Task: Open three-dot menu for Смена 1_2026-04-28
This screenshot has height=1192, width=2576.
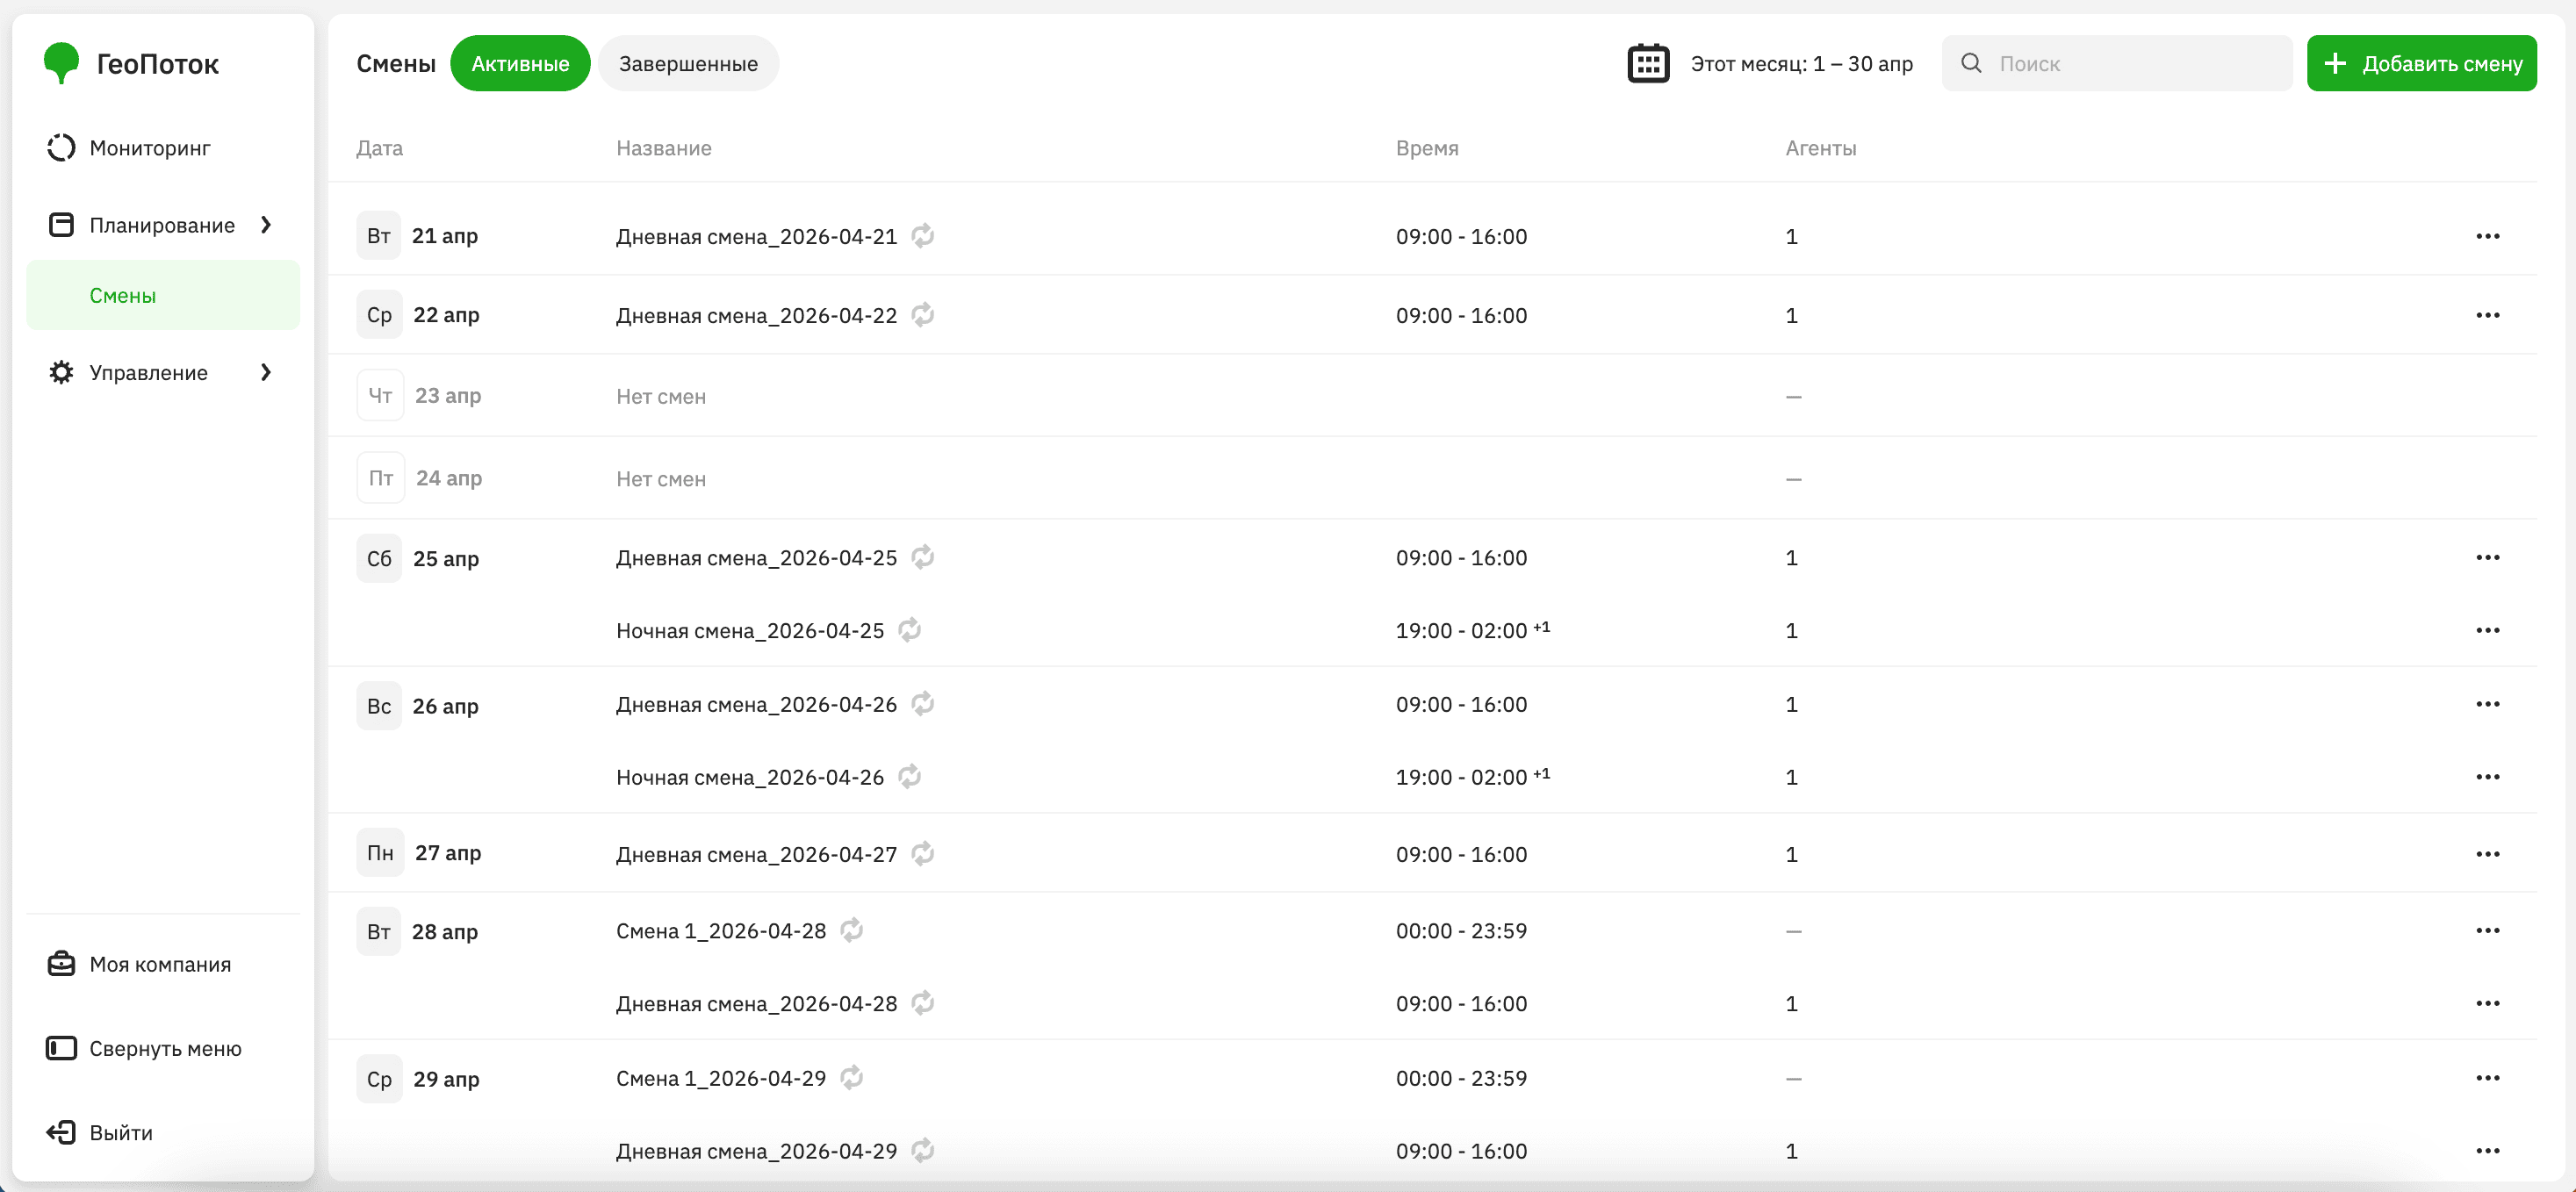Action: pos(2488,930)
